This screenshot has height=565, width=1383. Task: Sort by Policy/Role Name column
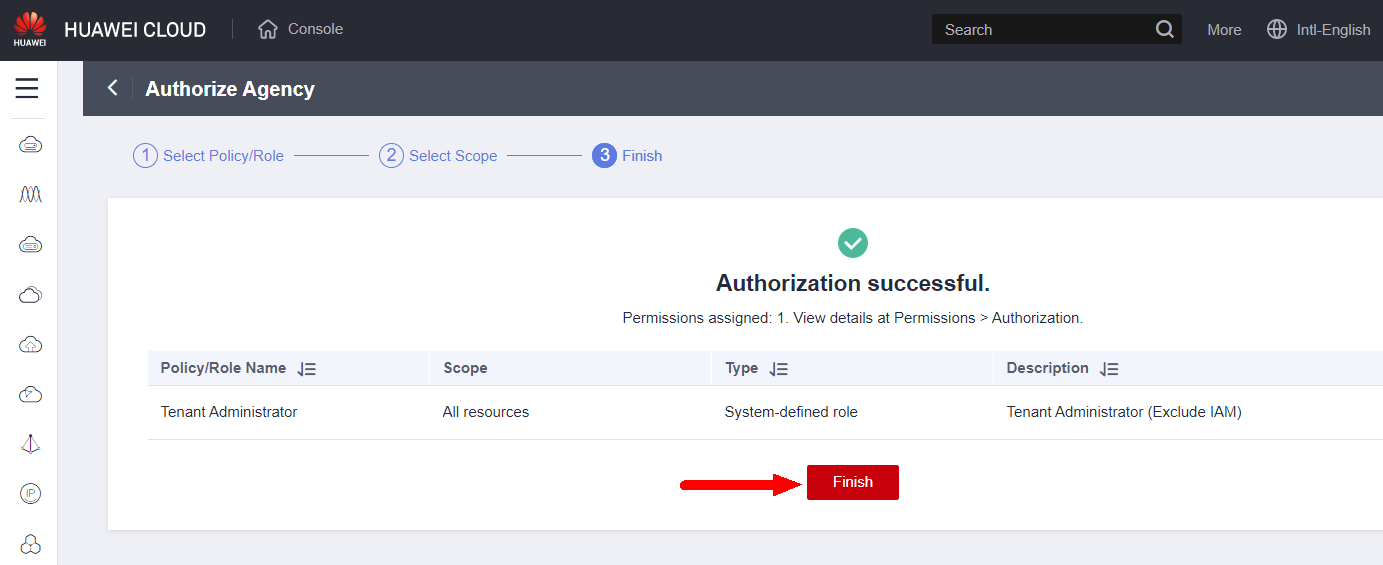pos(307,369)
